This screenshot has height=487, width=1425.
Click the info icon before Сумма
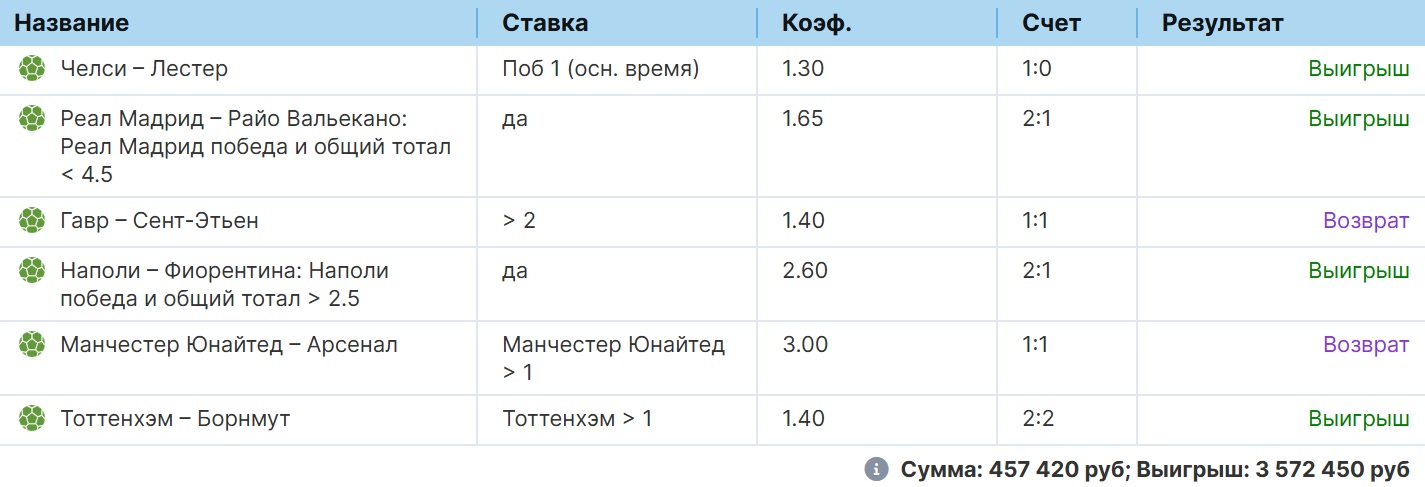[876, 469]
